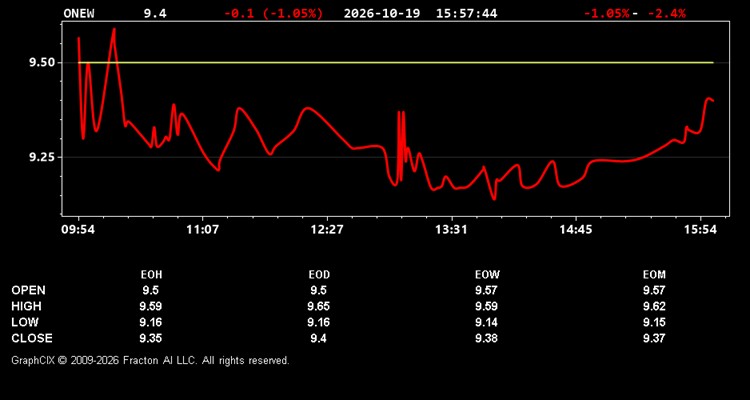
Task: Click the 09:54 time axis label
Action: click(78, 230)
